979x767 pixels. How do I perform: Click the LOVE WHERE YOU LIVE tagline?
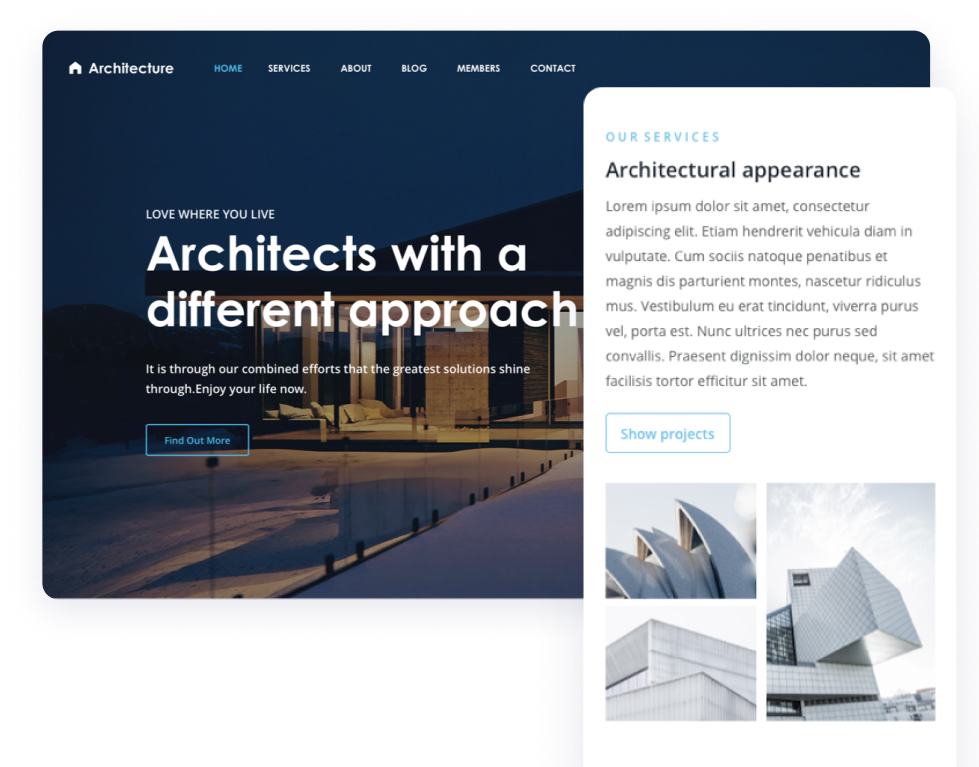pyautogui.click(x=210, y=214)
